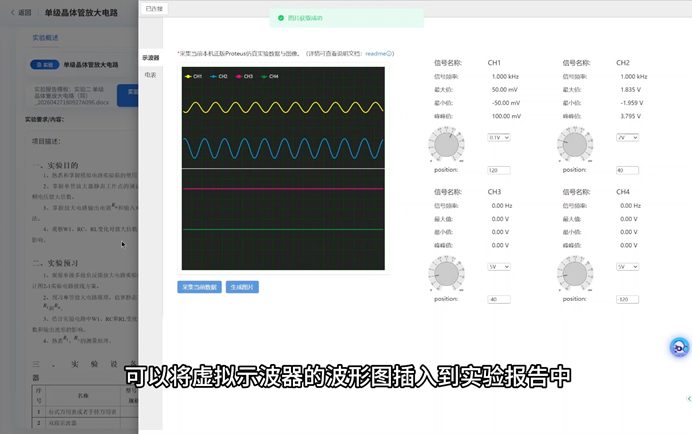Viewport: 692px width, 434px height.
Task: Click CH1 minimum value -50.00 mV
Action: 506,103
